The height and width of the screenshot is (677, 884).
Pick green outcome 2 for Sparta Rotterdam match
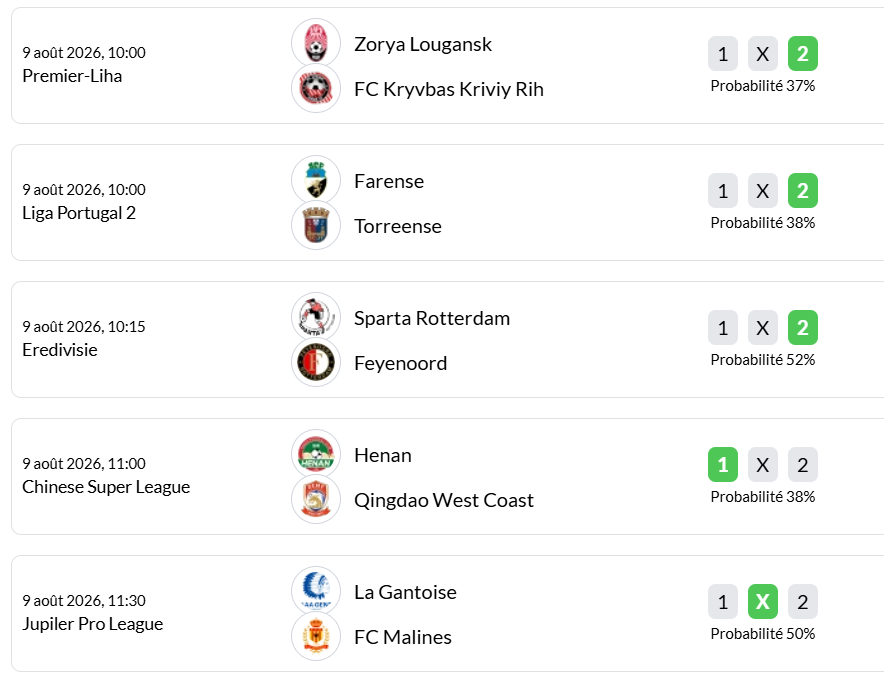[x=803, y=328]
